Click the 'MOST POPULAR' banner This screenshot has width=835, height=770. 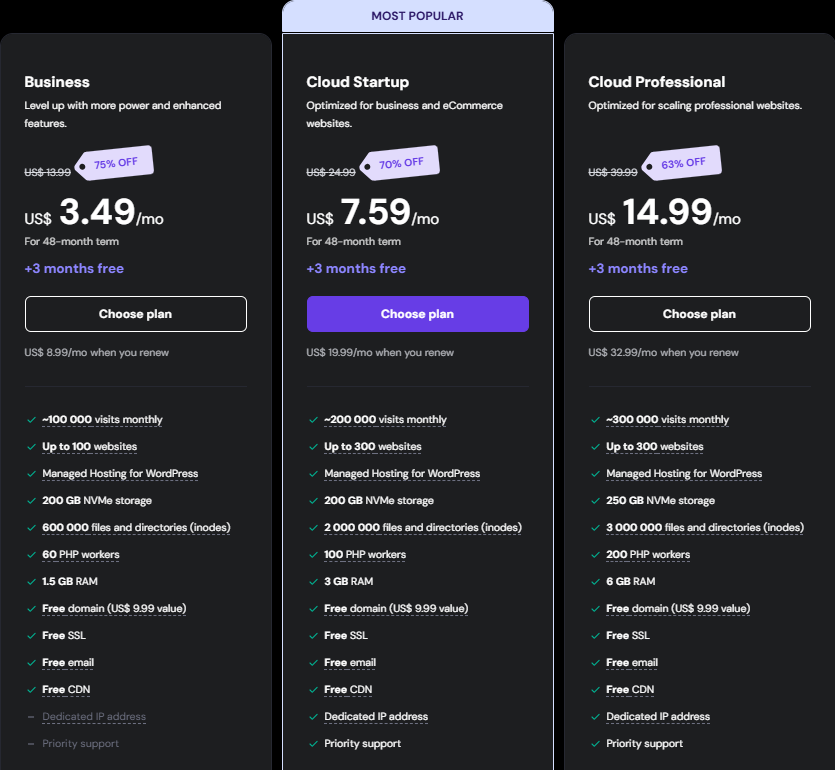tap(417, 16)
